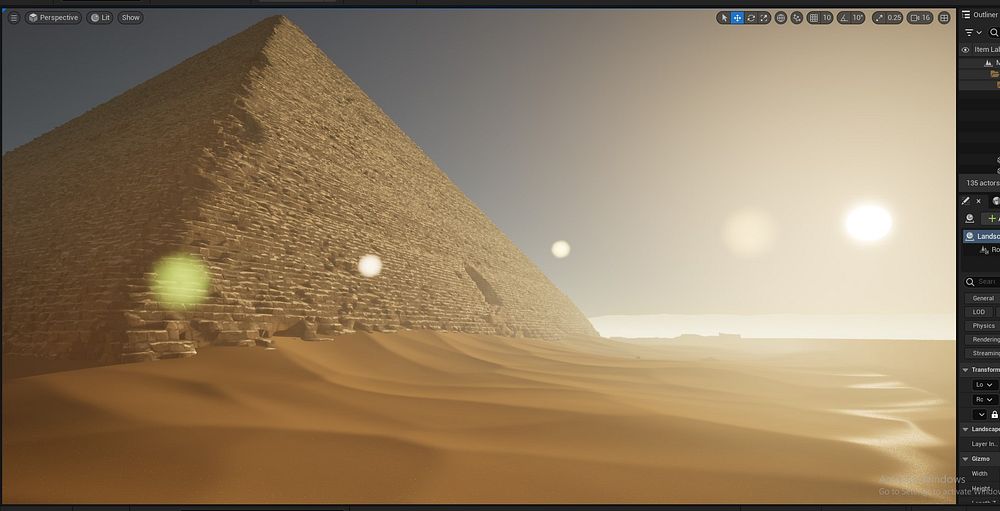
Task: Open rotation snap value 10°
Action: (x=858, y=18)
